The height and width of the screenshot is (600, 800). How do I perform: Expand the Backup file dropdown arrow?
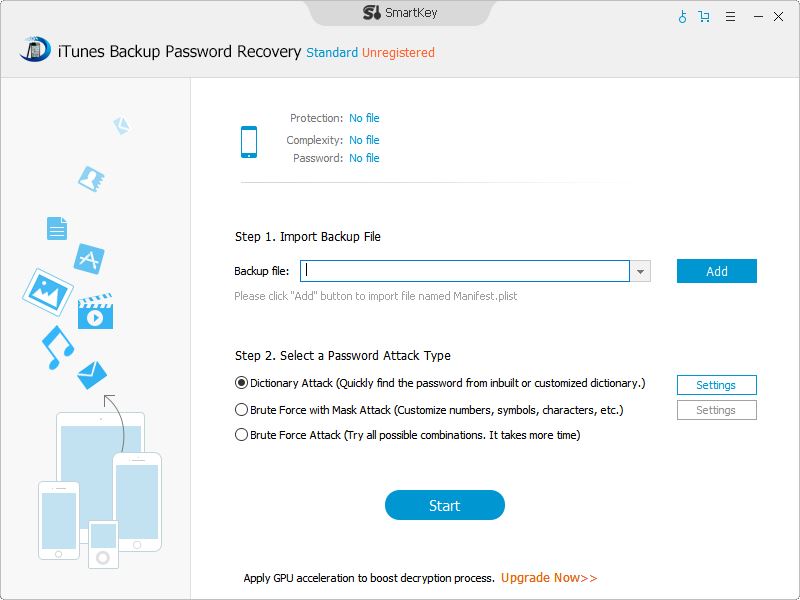(640, 271)
